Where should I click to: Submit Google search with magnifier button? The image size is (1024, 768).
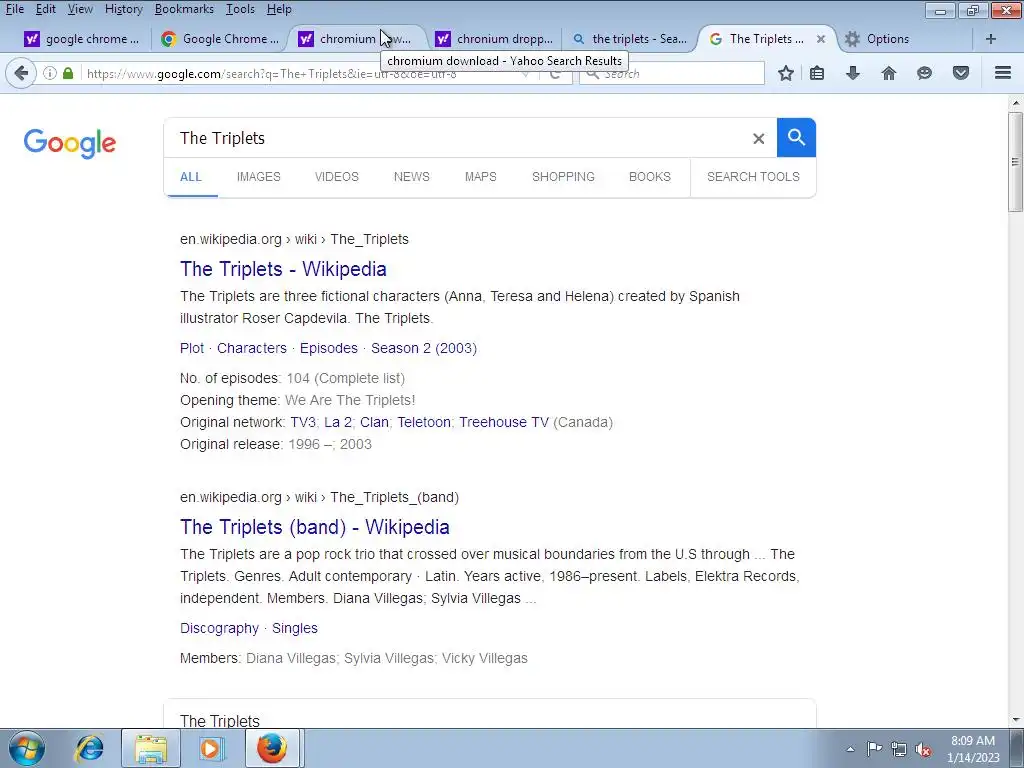pos(796,138)
